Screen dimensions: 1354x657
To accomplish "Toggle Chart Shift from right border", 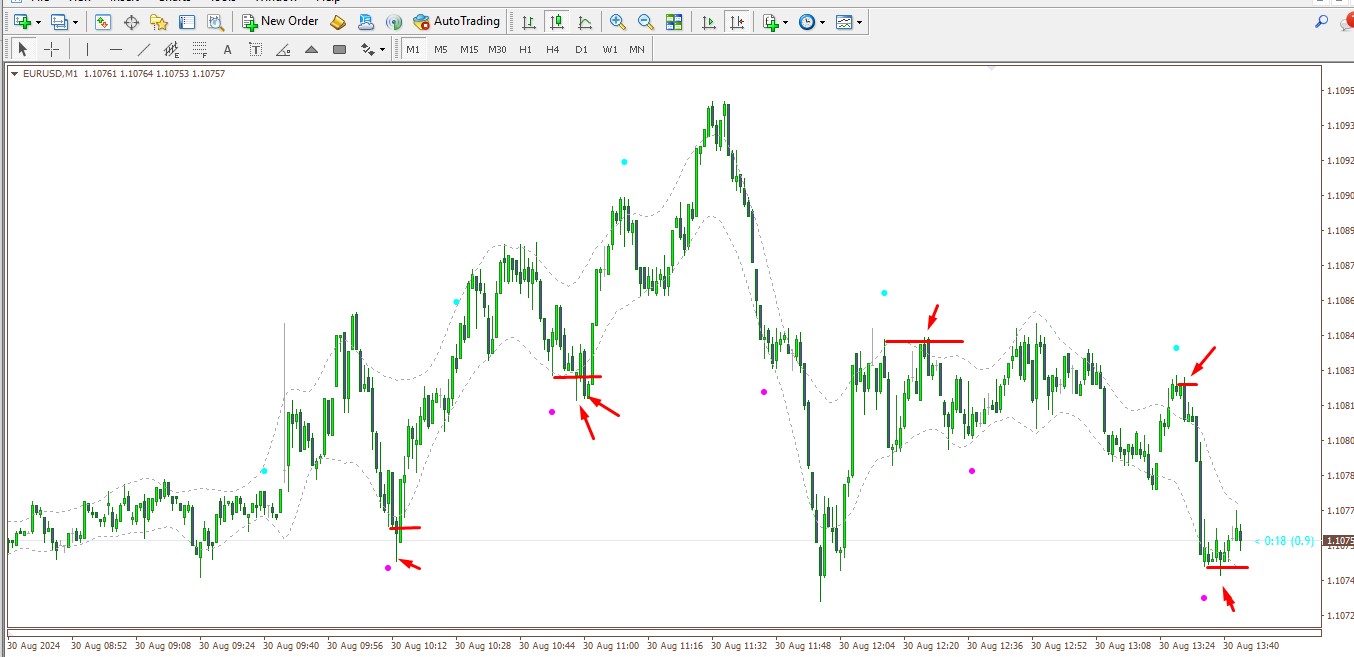I will pyautogui.click(x=737, y=21).
